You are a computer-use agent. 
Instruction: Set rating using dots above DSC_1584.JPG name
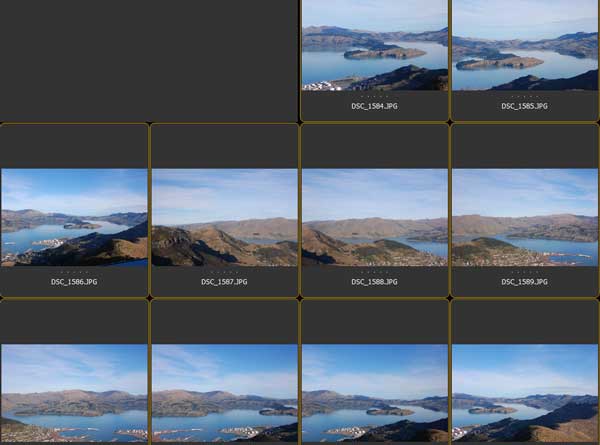[375, 96]
